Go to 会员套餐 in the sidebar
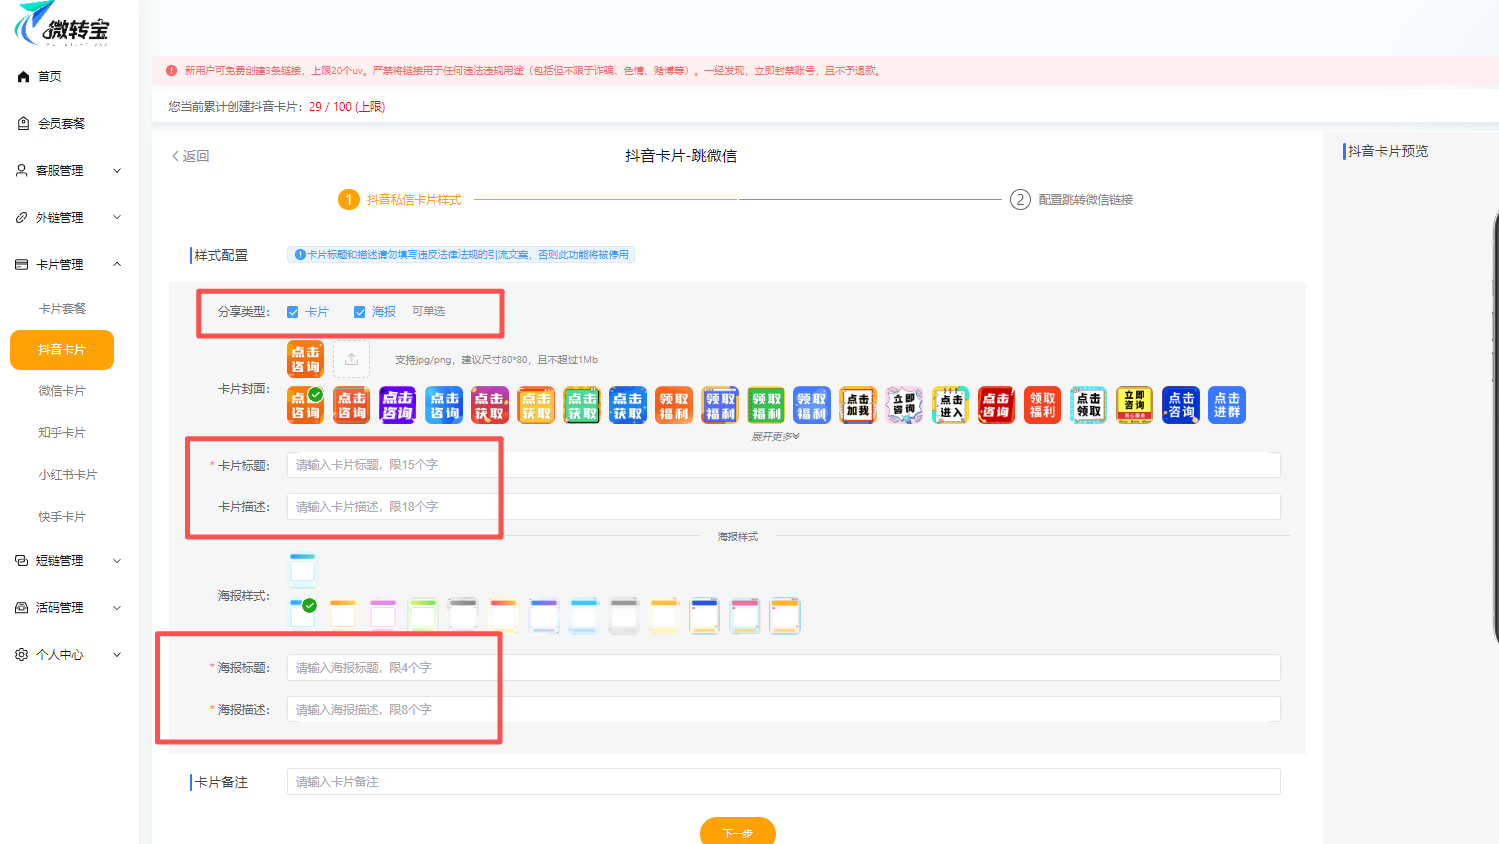The width and height of the screenshot is (1499, 844). (x=61, y=124)
